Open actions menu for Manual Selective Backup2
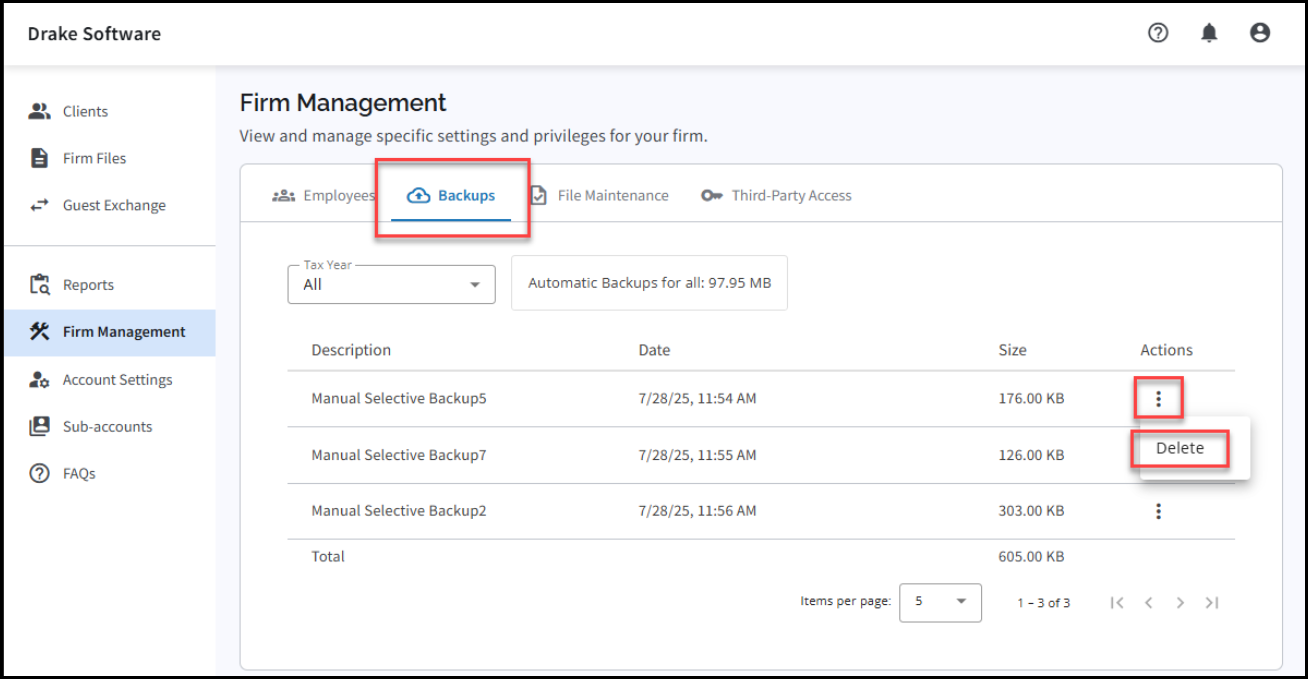 click(1158, 511)
